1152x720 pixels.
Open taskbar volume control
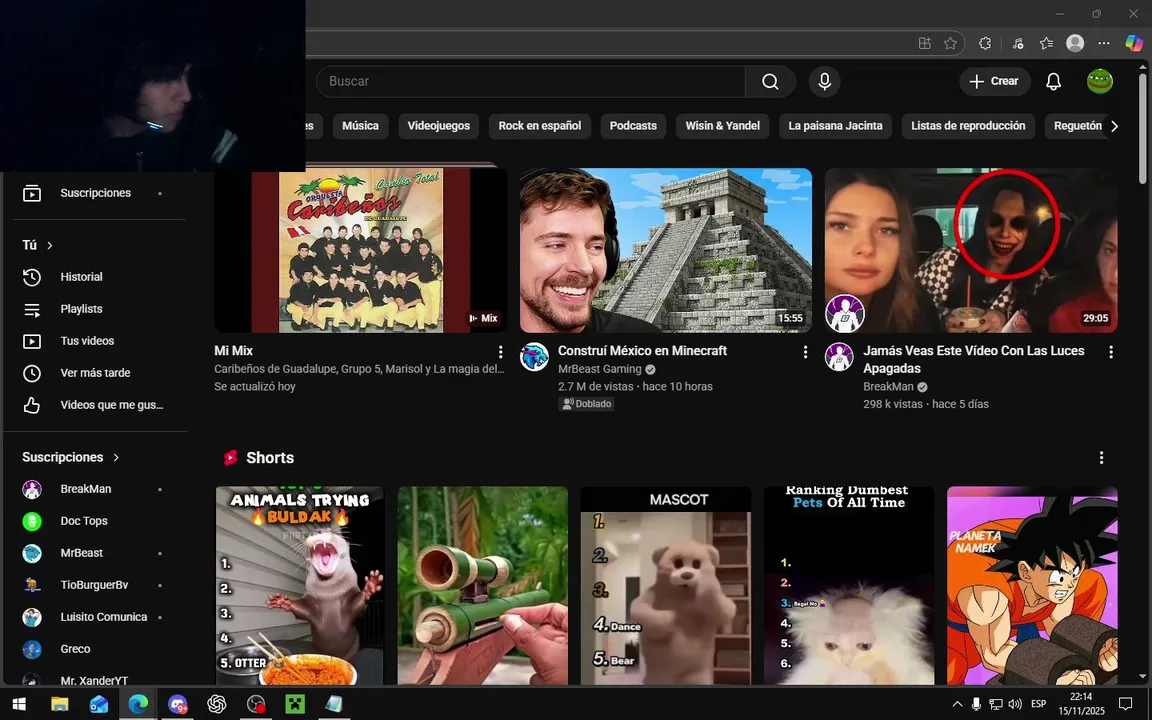[1015, 704]
